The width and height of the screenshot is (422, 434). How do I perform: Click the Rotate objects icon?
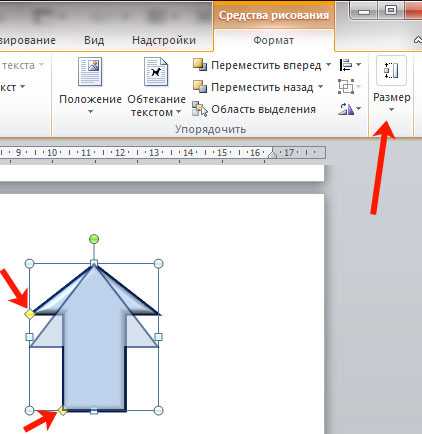(x=346, y=109)
